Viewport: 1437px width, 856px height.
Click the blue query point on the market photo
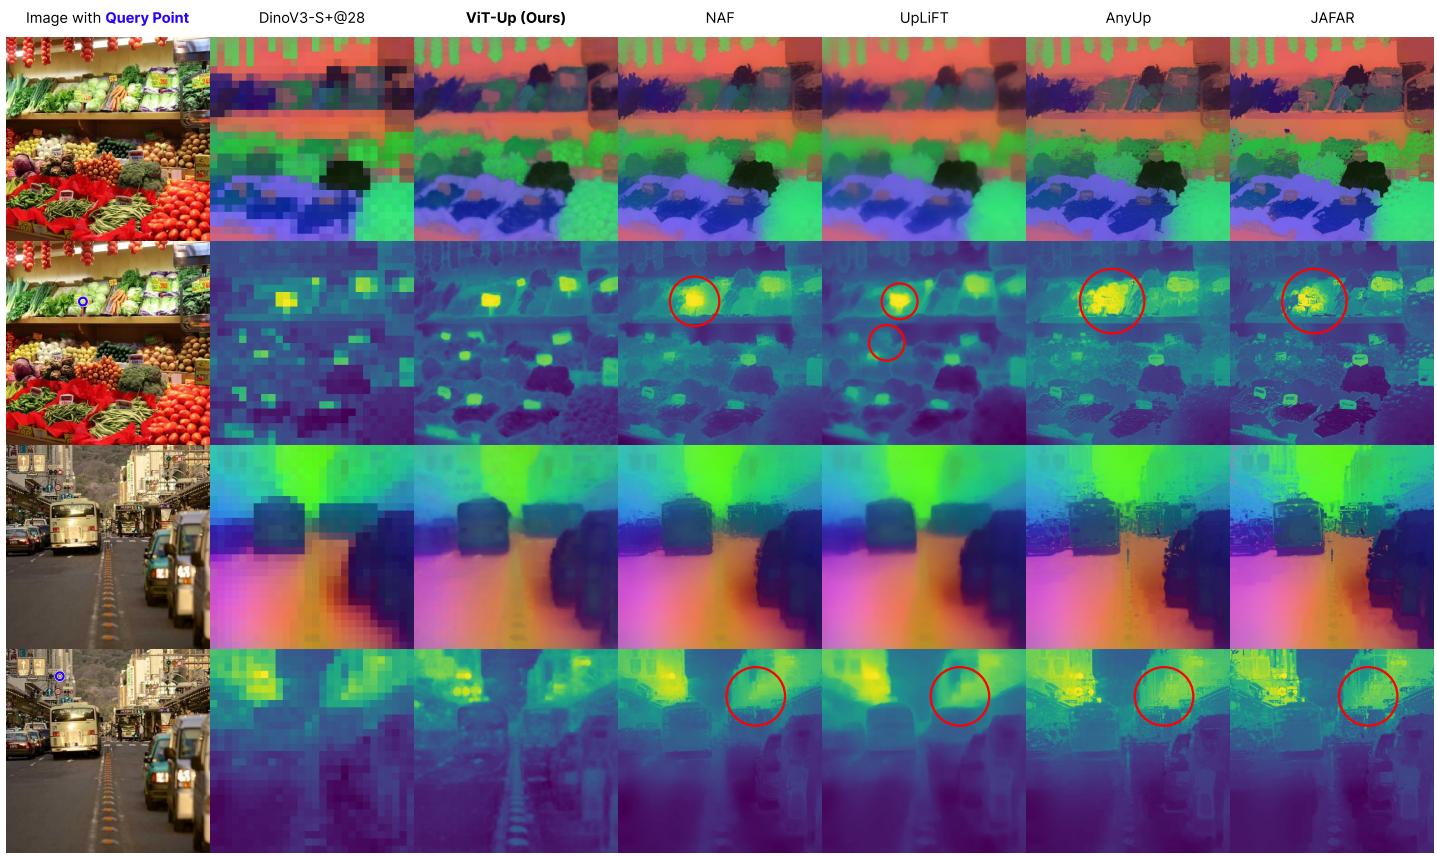click(x=83, y=301)
